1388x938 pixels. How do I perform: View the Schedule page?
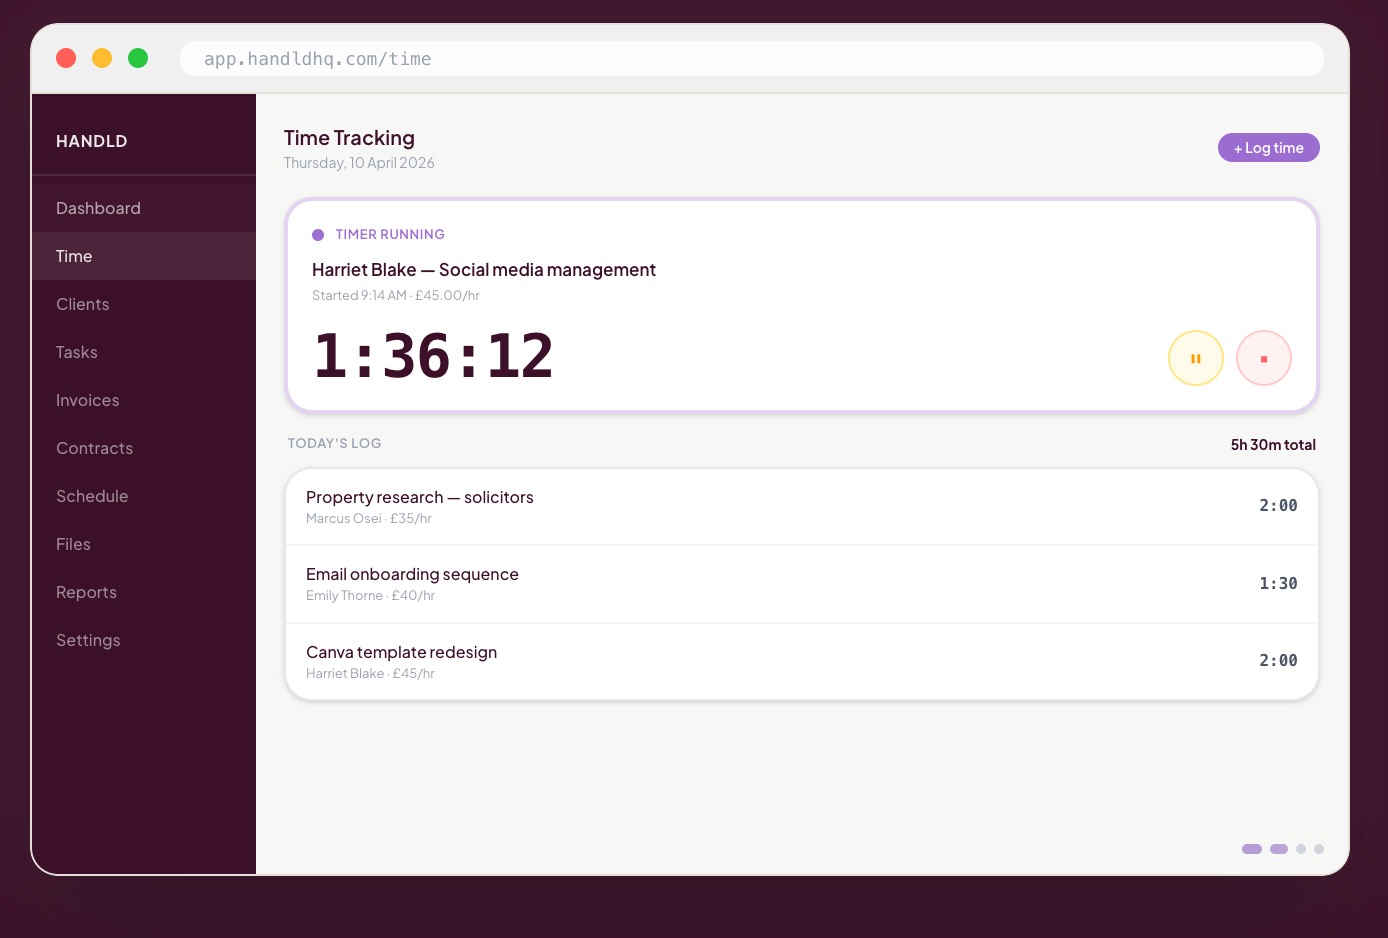point(92,496)
